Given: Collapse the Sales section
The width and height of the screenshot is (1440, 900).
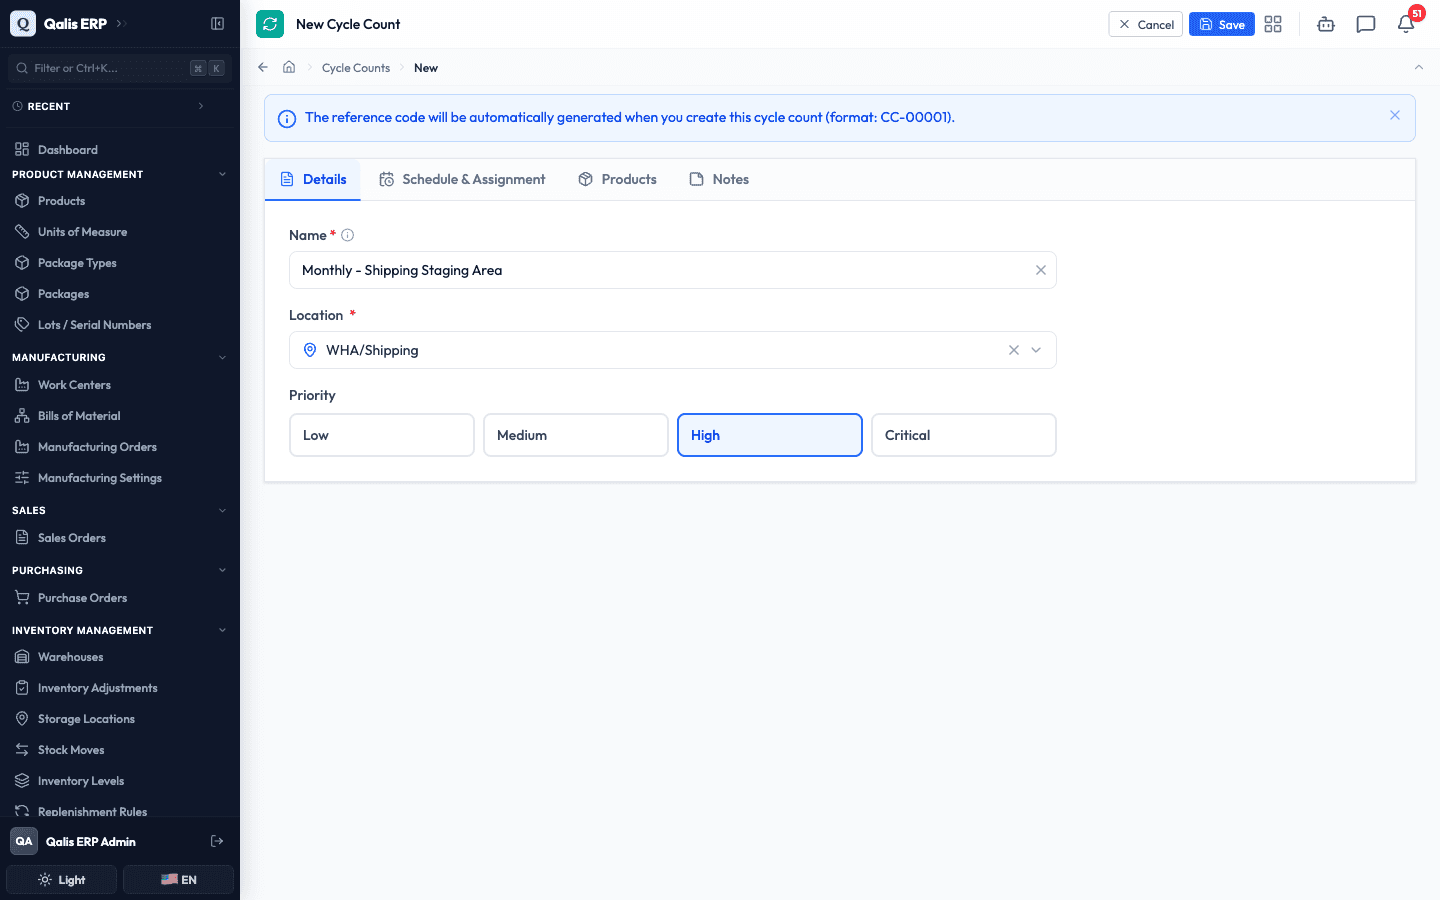Looking at the screenshot, I should tap(222, 510).
